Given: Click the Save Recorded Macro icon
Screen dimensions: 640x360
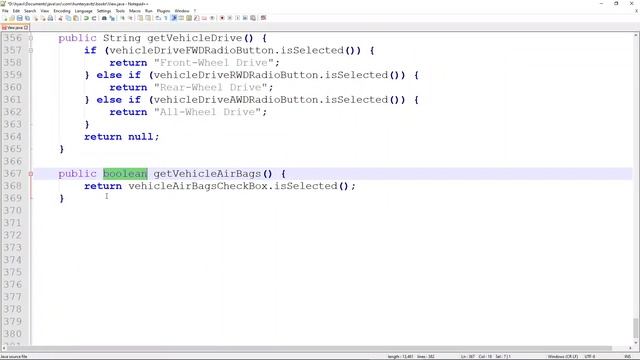Looking at the screenshot, I should point(253,18).
